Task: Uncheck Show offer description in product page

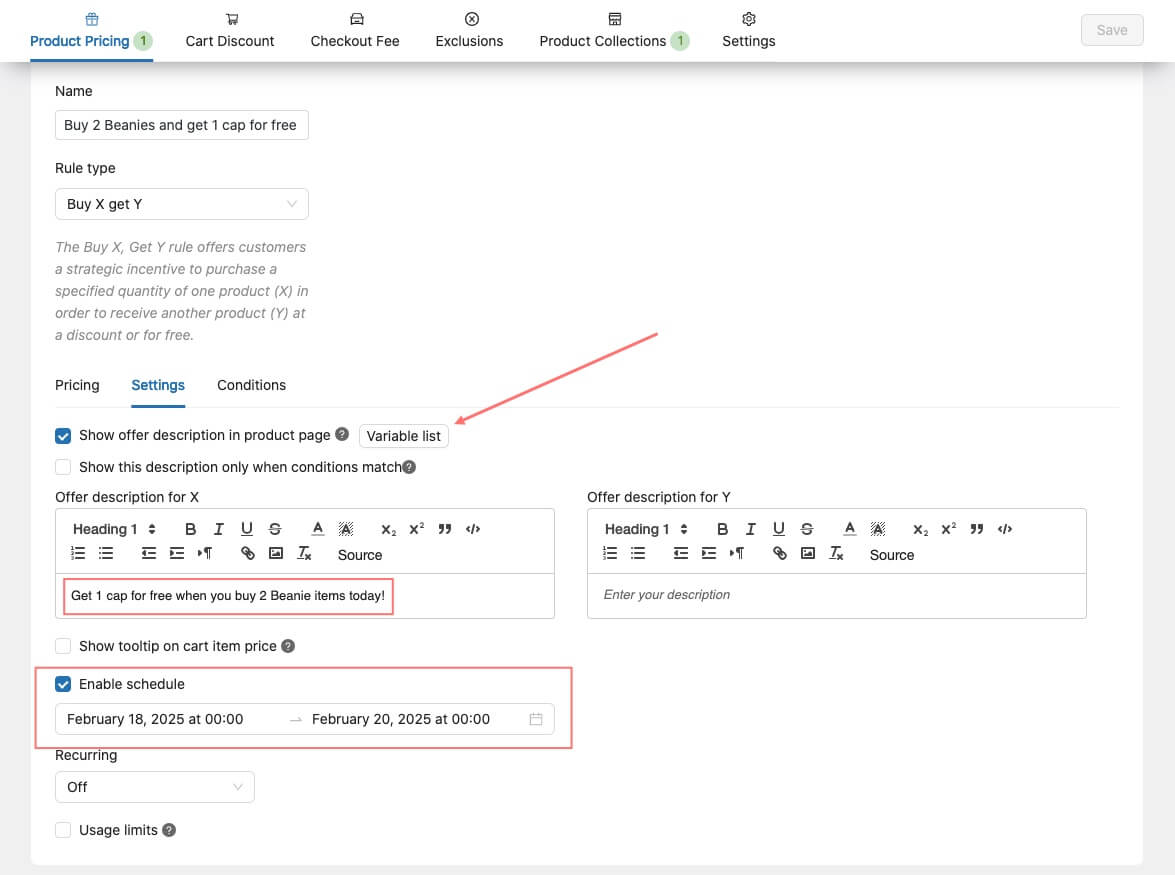Action: pyautogui.click(x=63, y=436)
